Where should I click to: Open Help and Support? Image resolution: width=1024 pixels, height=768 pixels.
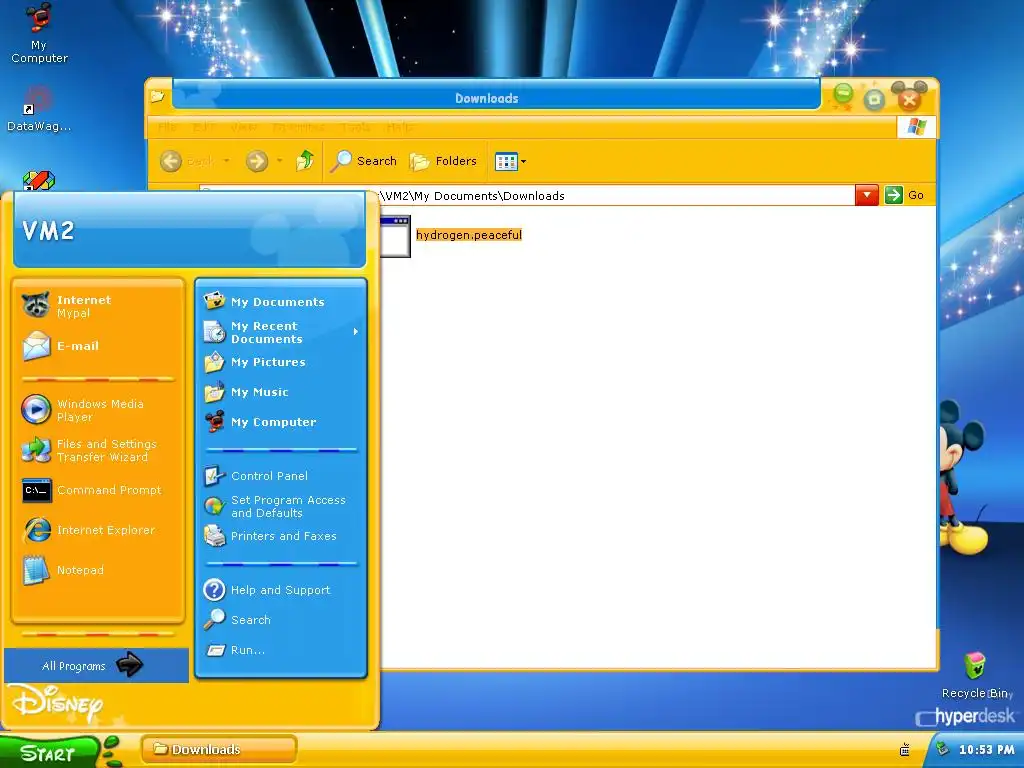point(281,590)
